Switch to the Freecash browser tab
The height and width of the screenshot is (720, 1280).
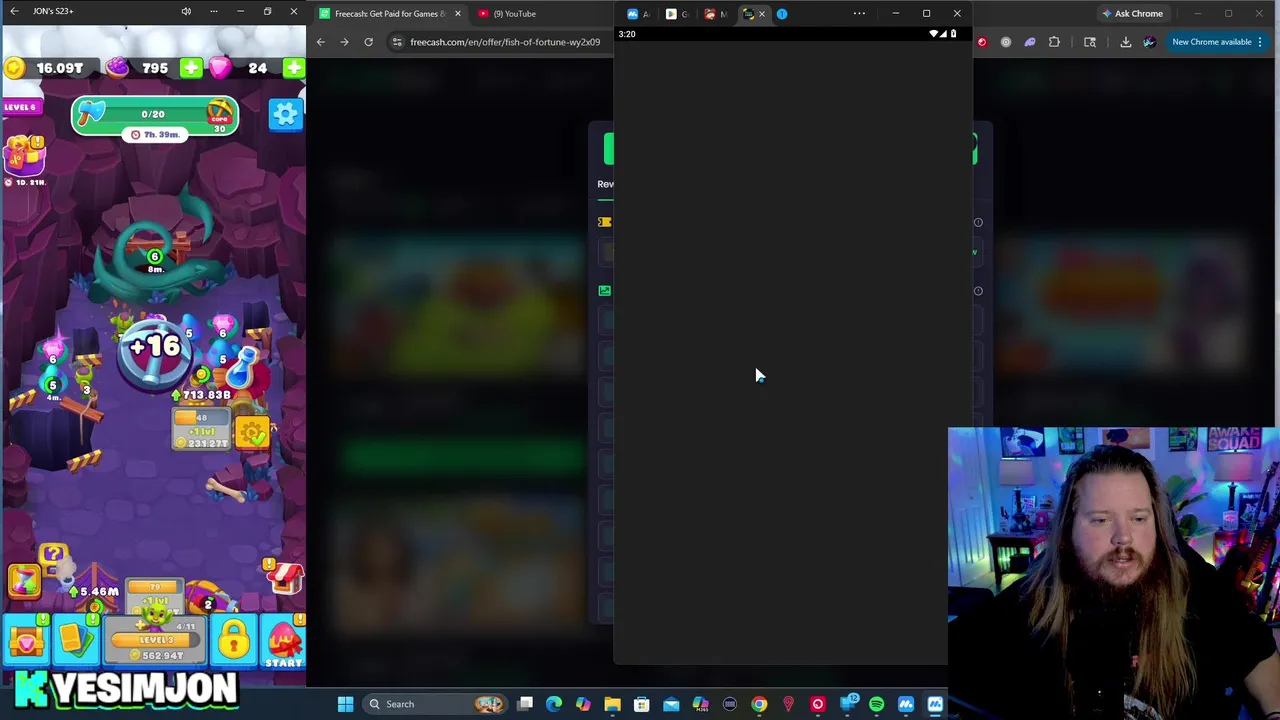pos(390,13)
